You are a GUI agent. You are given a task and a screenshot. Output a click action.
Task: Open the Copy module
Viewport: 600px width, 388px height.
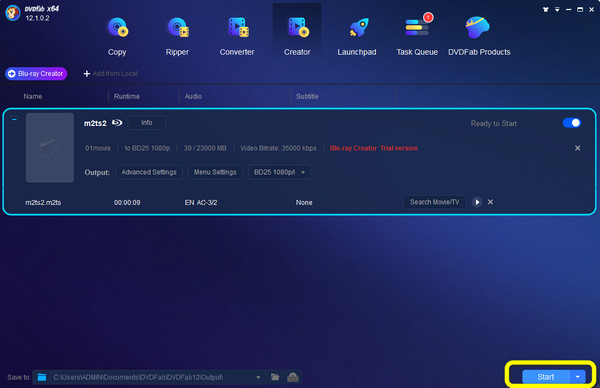point(117,36)
